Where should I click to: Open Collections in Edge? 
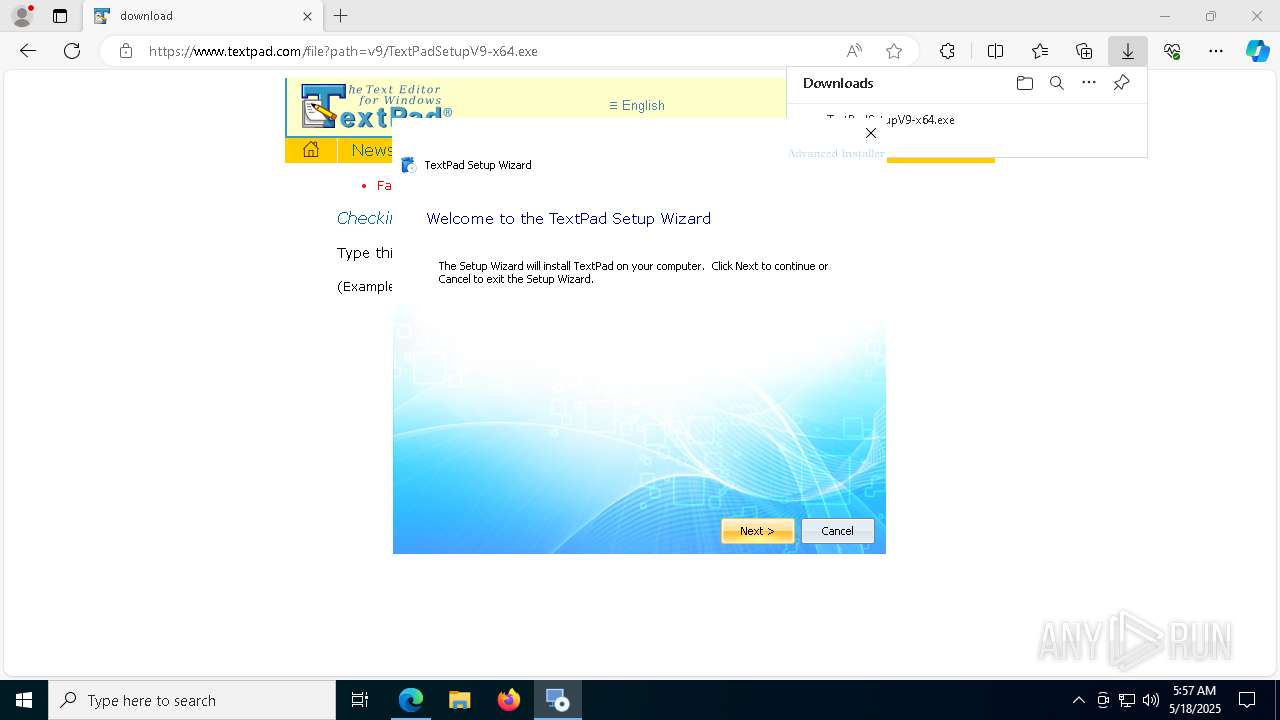[1084, 51]
